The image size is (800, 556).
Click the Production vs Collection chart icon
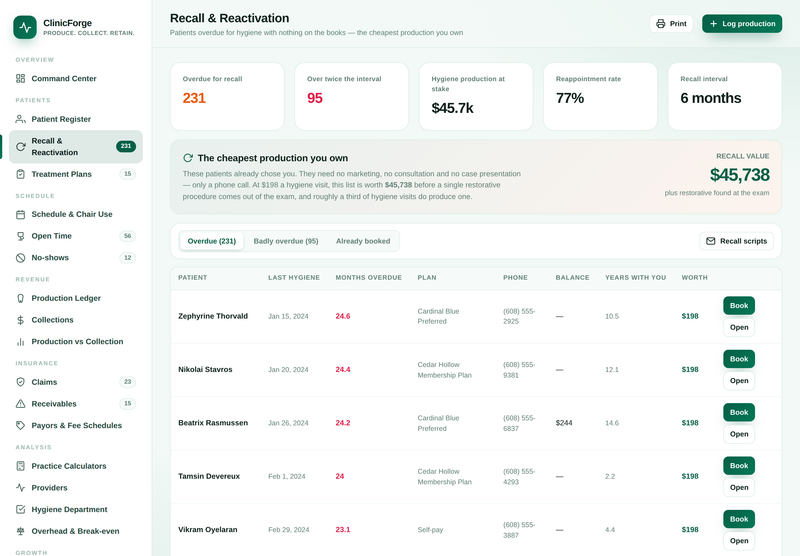point(20,342)
